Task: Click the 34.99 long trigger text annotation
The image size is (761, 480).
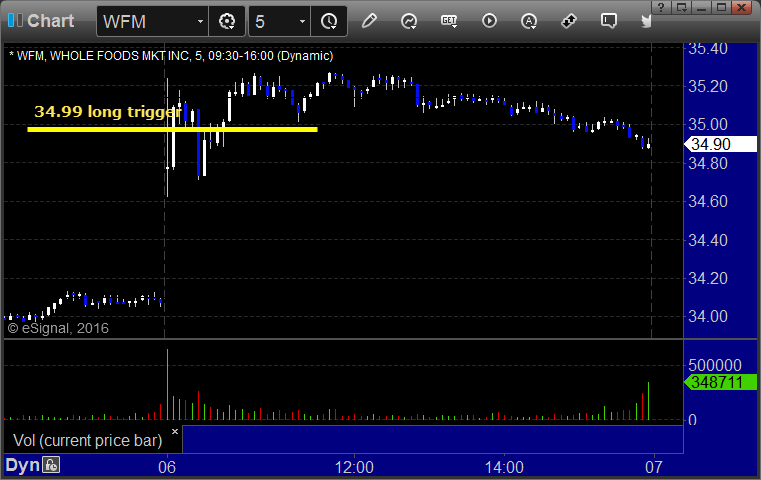Action: click(x=108, y=112)
